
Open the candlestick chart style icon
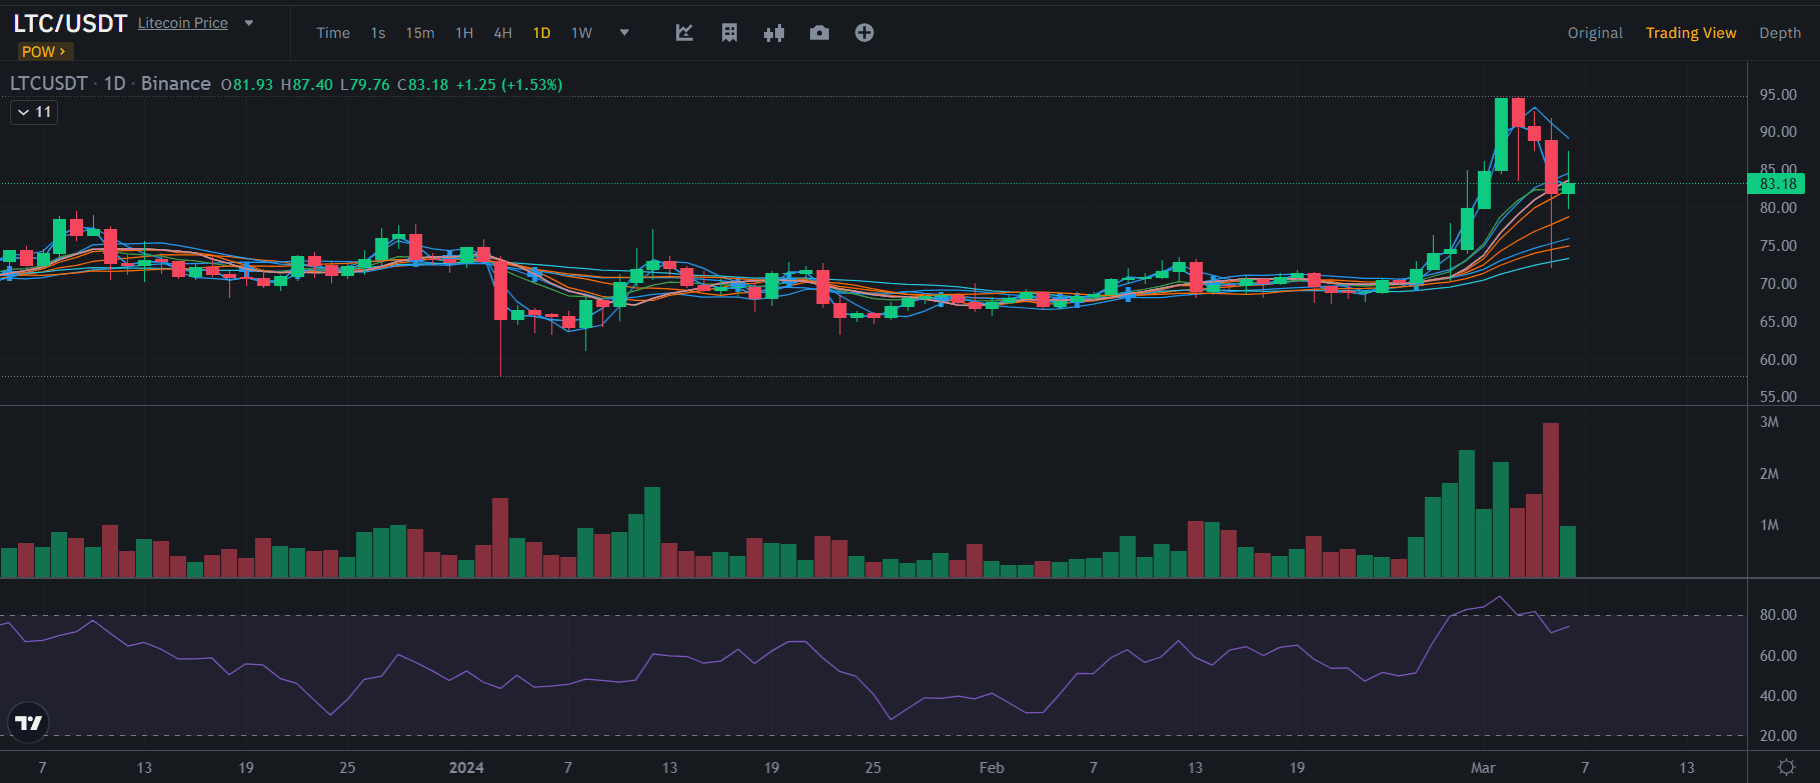pos(774,33)
